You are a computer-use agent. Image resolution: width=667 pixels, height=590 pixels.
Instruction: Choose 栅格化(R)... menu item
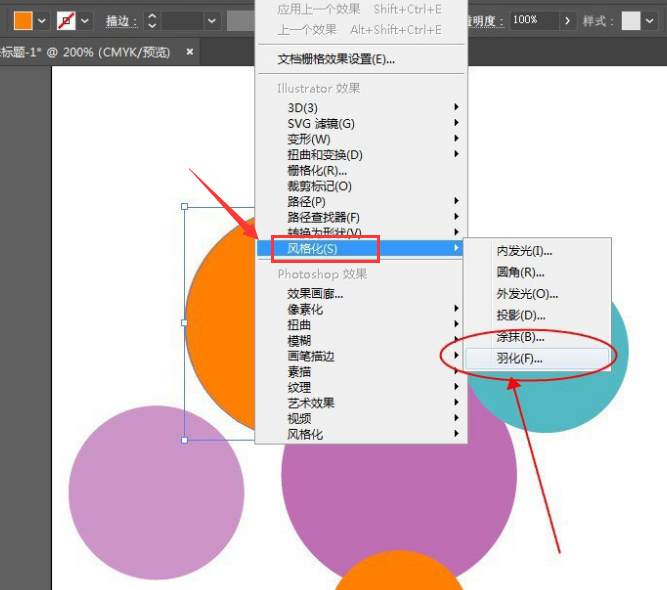tap(362, 171)
